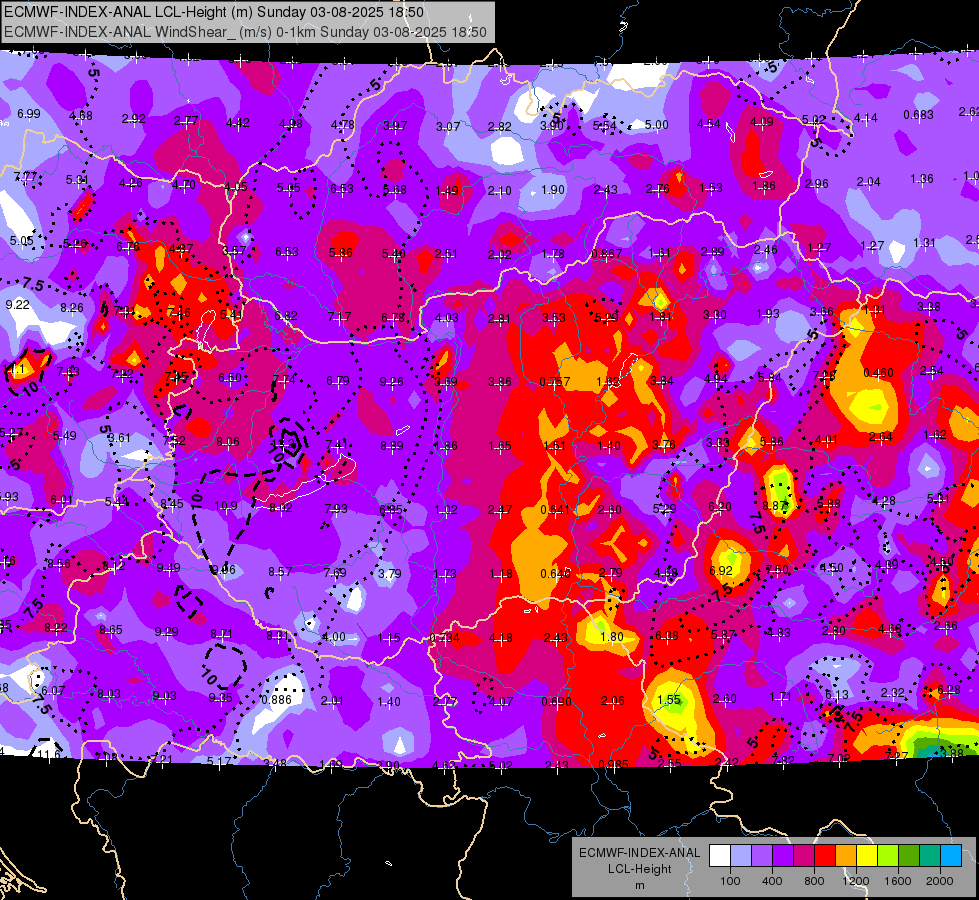The image size is (979, 900).
Task: Click the legend tick label 2000
Action: point(940,881)
